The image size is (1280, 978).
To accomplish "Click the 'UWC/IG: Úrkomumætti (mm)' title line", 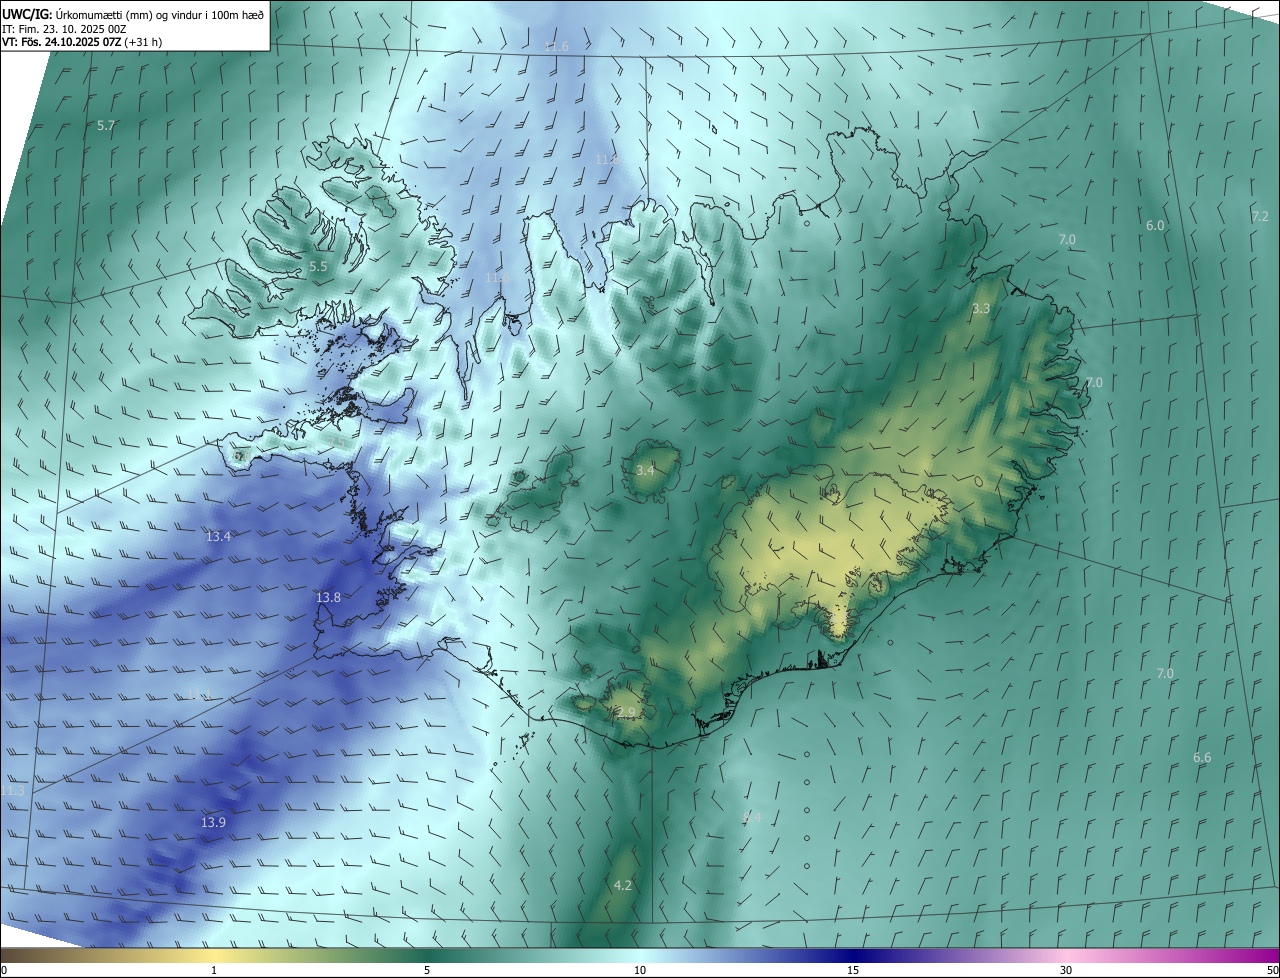I will click(133, 13).
